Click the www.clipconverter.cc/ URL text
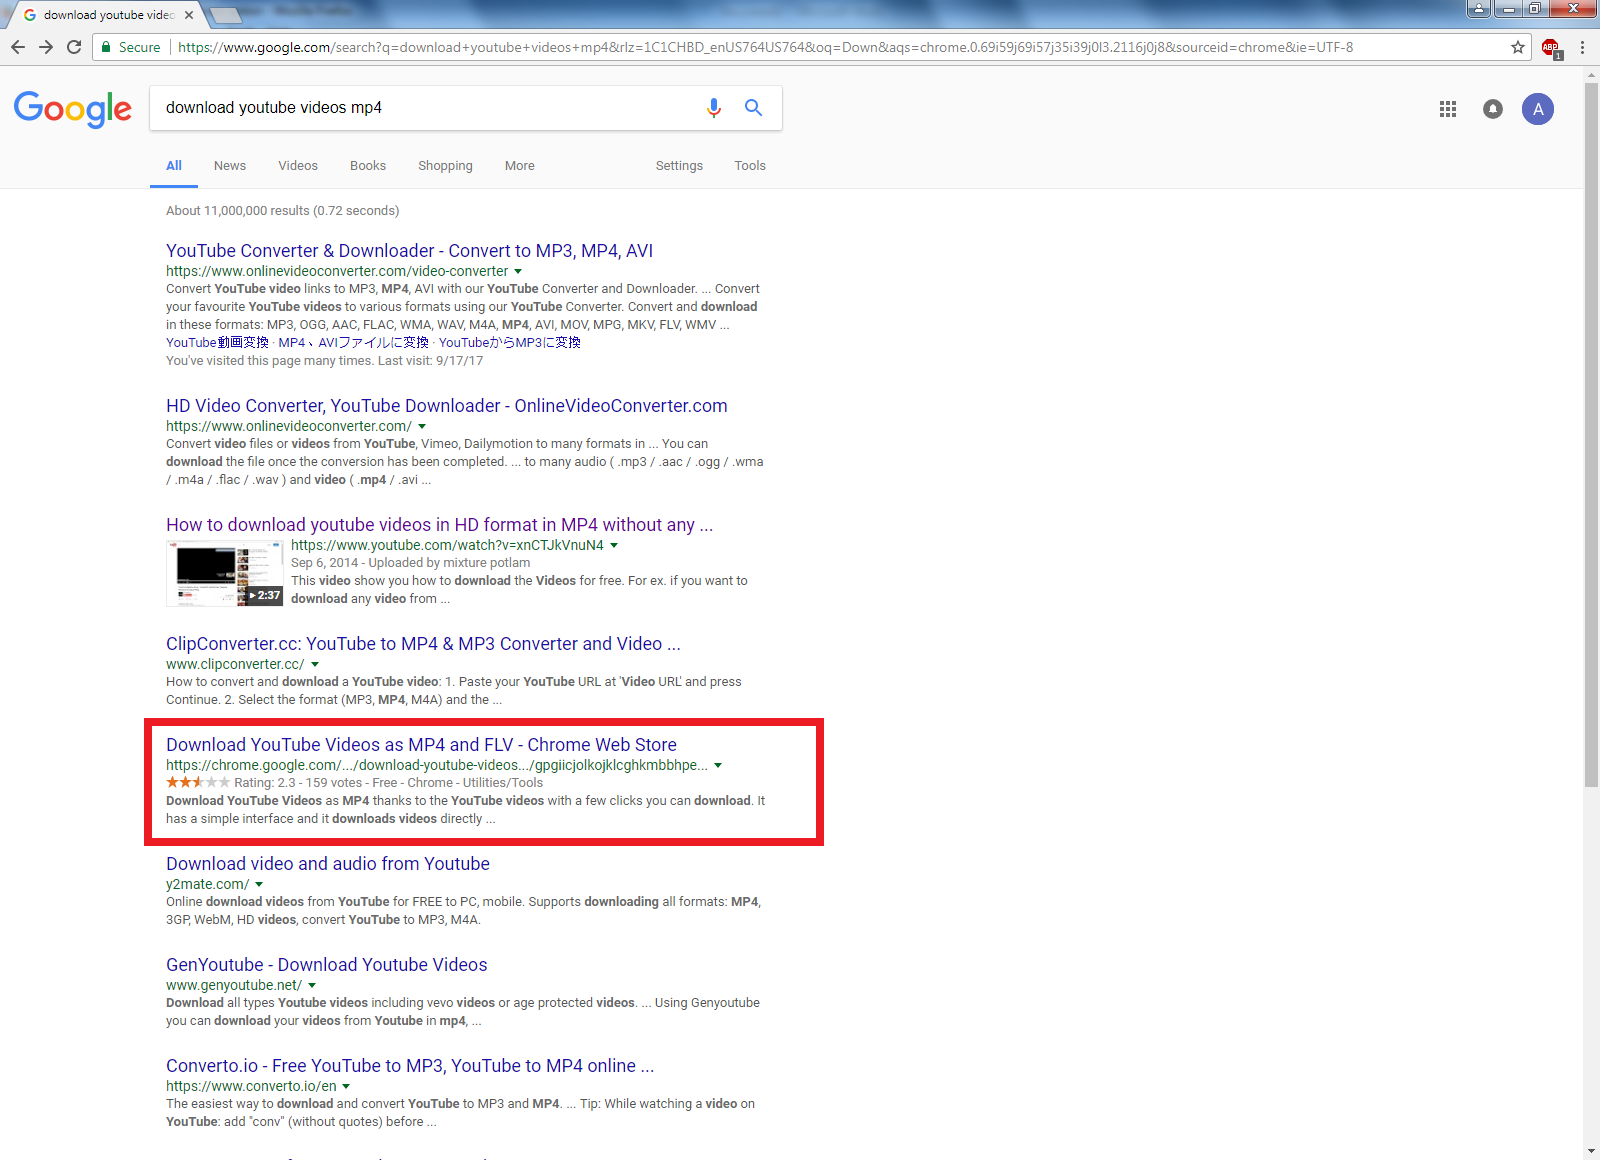This screenshot has width=1600, height=1160. pos(235,664)
